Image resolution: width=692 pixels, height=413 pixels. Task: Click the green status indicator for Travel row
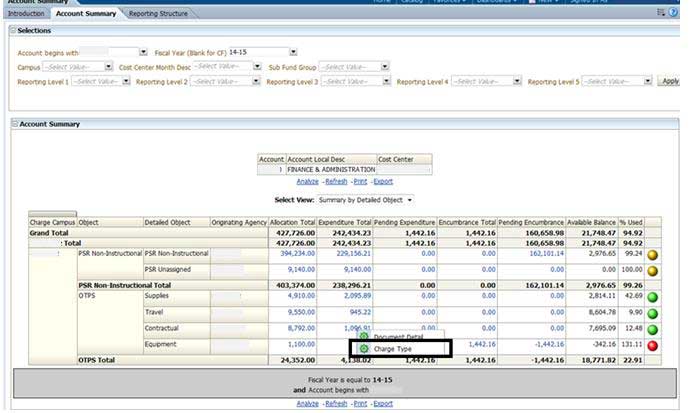click(653, 313)
